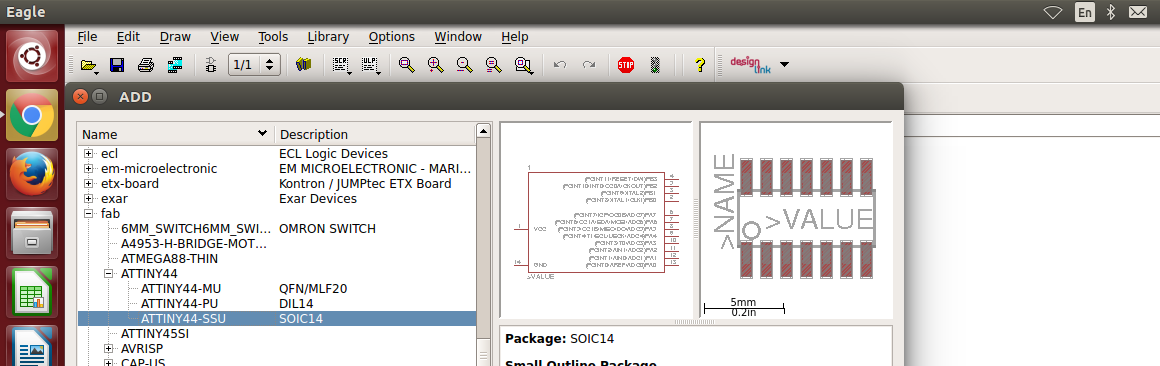The height and width of the screenshot is (366, 1160).
Task: Launch Firefox from the dock
Action: pyautogui.click(x=31, y=174)
